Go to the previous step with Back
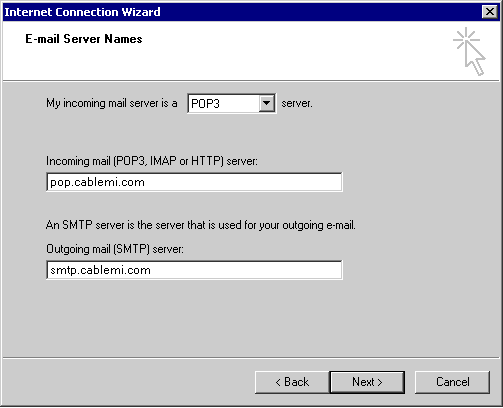The image size is (503, 408). [292, 382]
